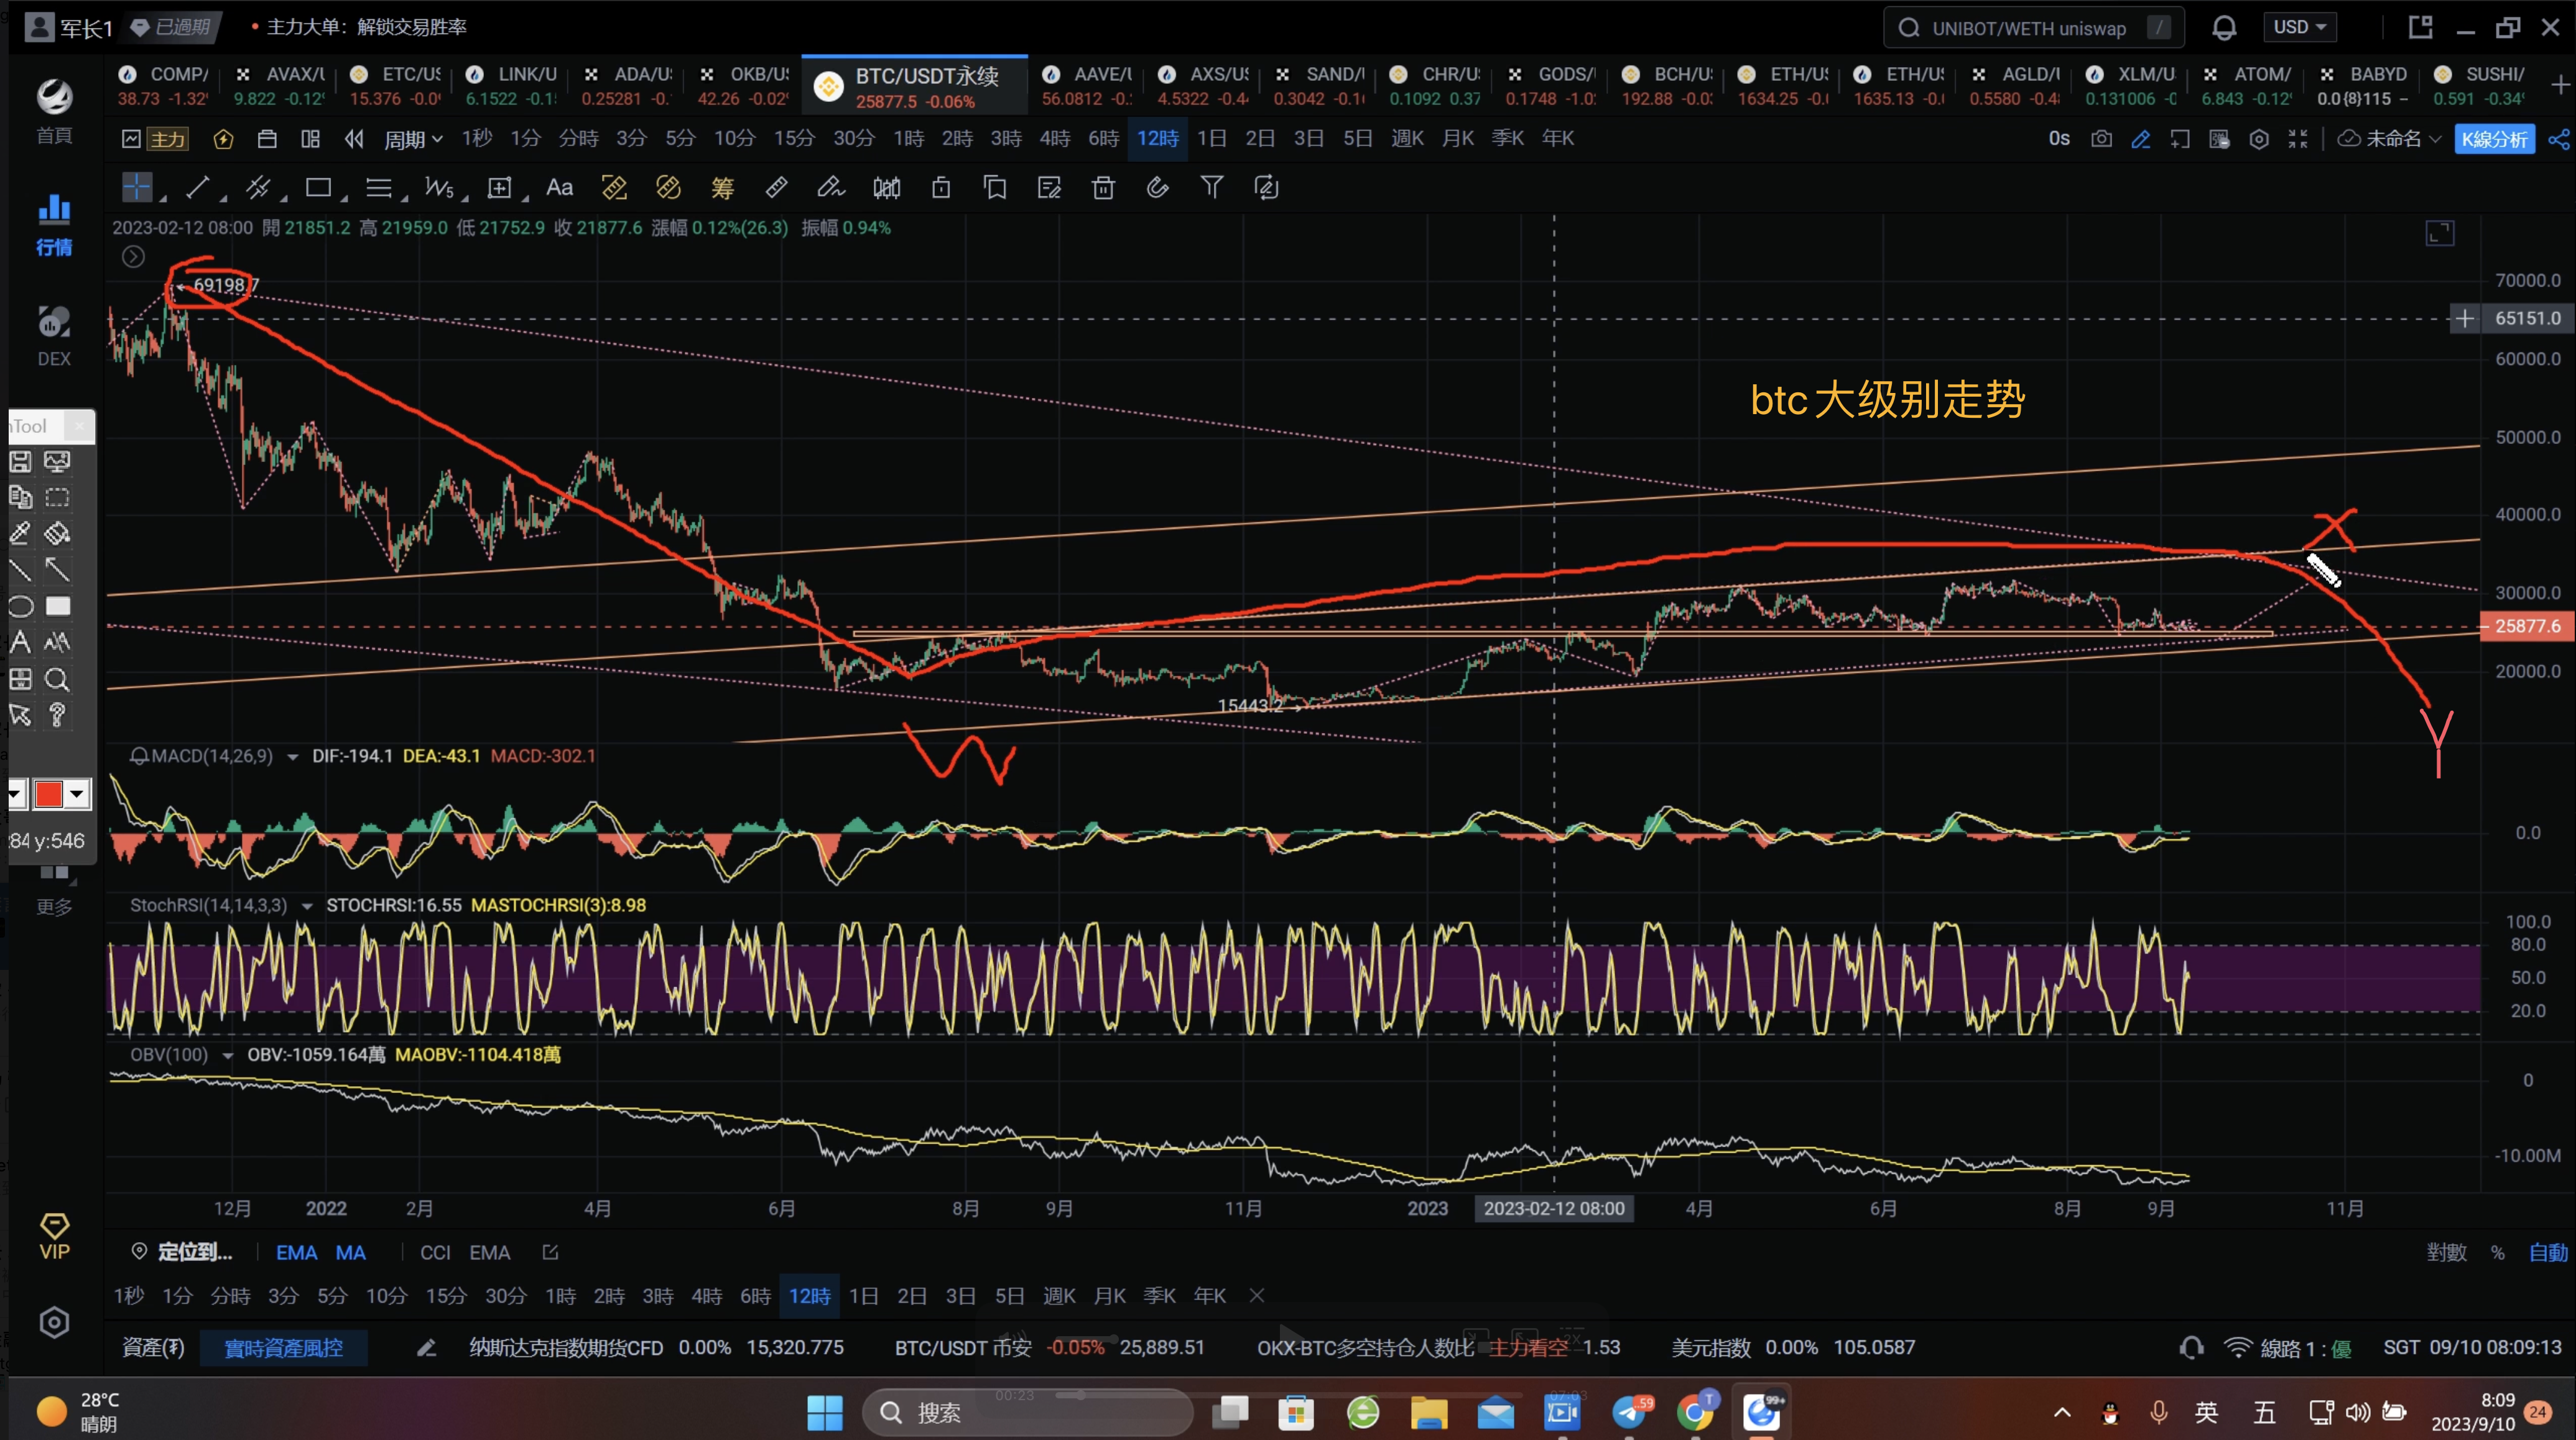Viewport: 2576px width, 1440px height.
Task: Open chart settings hexagon icon
Action: [2258, 139]
